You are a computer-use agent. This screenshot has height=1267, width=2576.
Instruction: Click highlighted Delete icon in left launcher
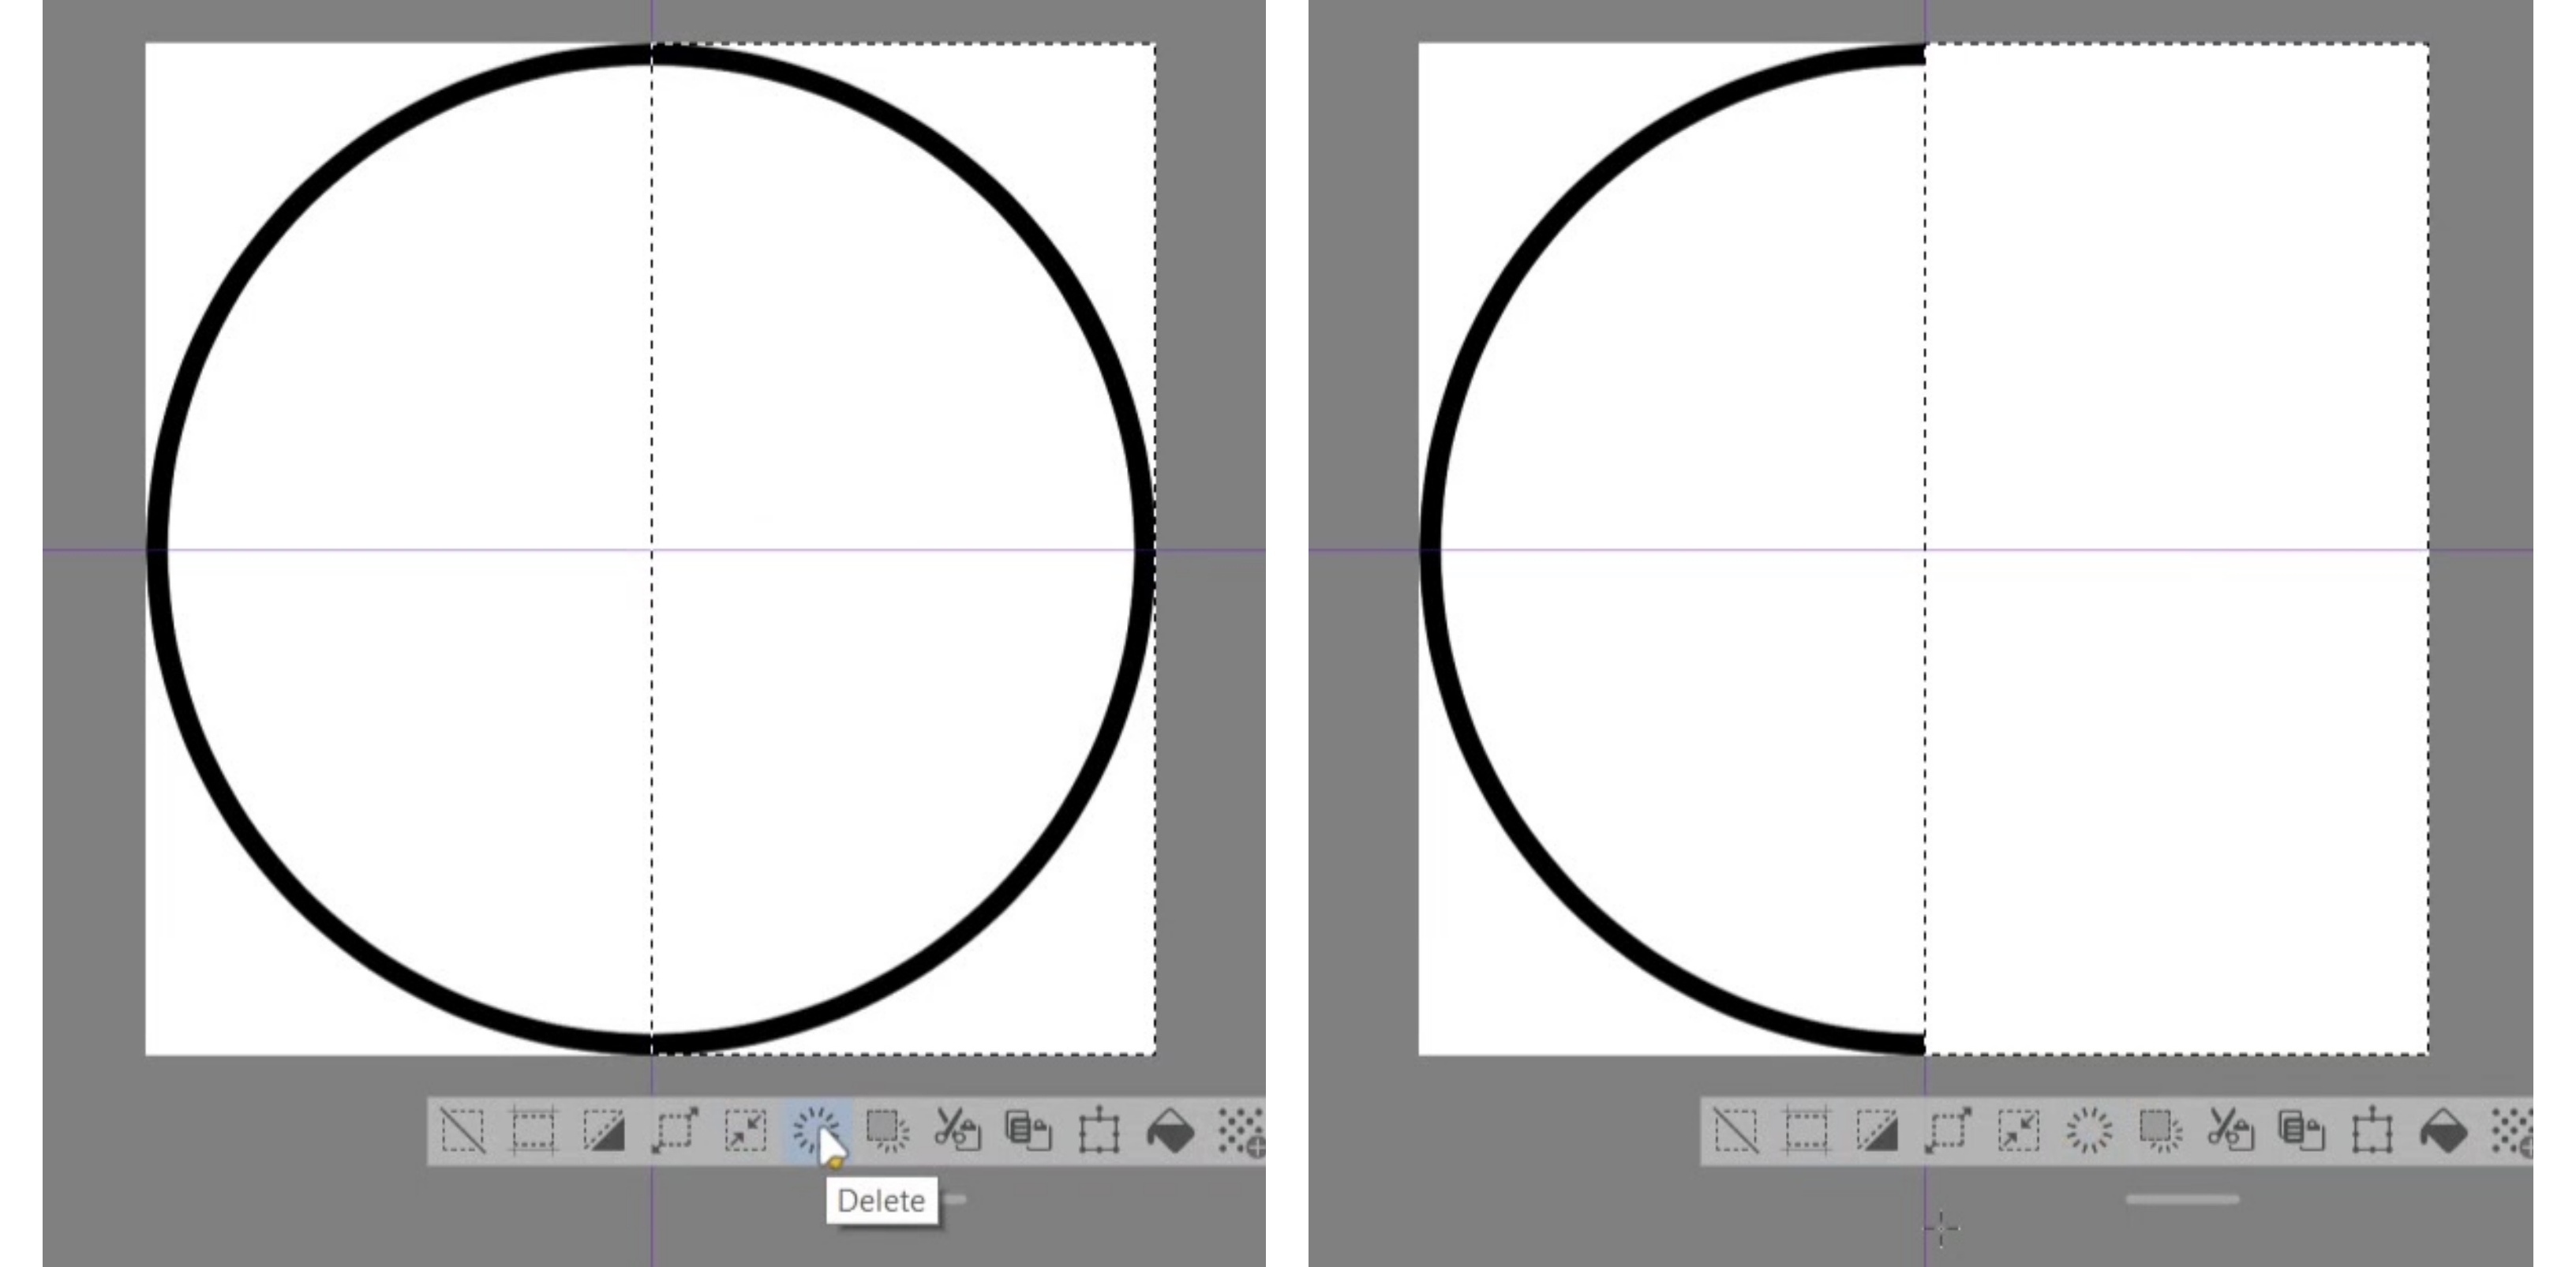815,1131
